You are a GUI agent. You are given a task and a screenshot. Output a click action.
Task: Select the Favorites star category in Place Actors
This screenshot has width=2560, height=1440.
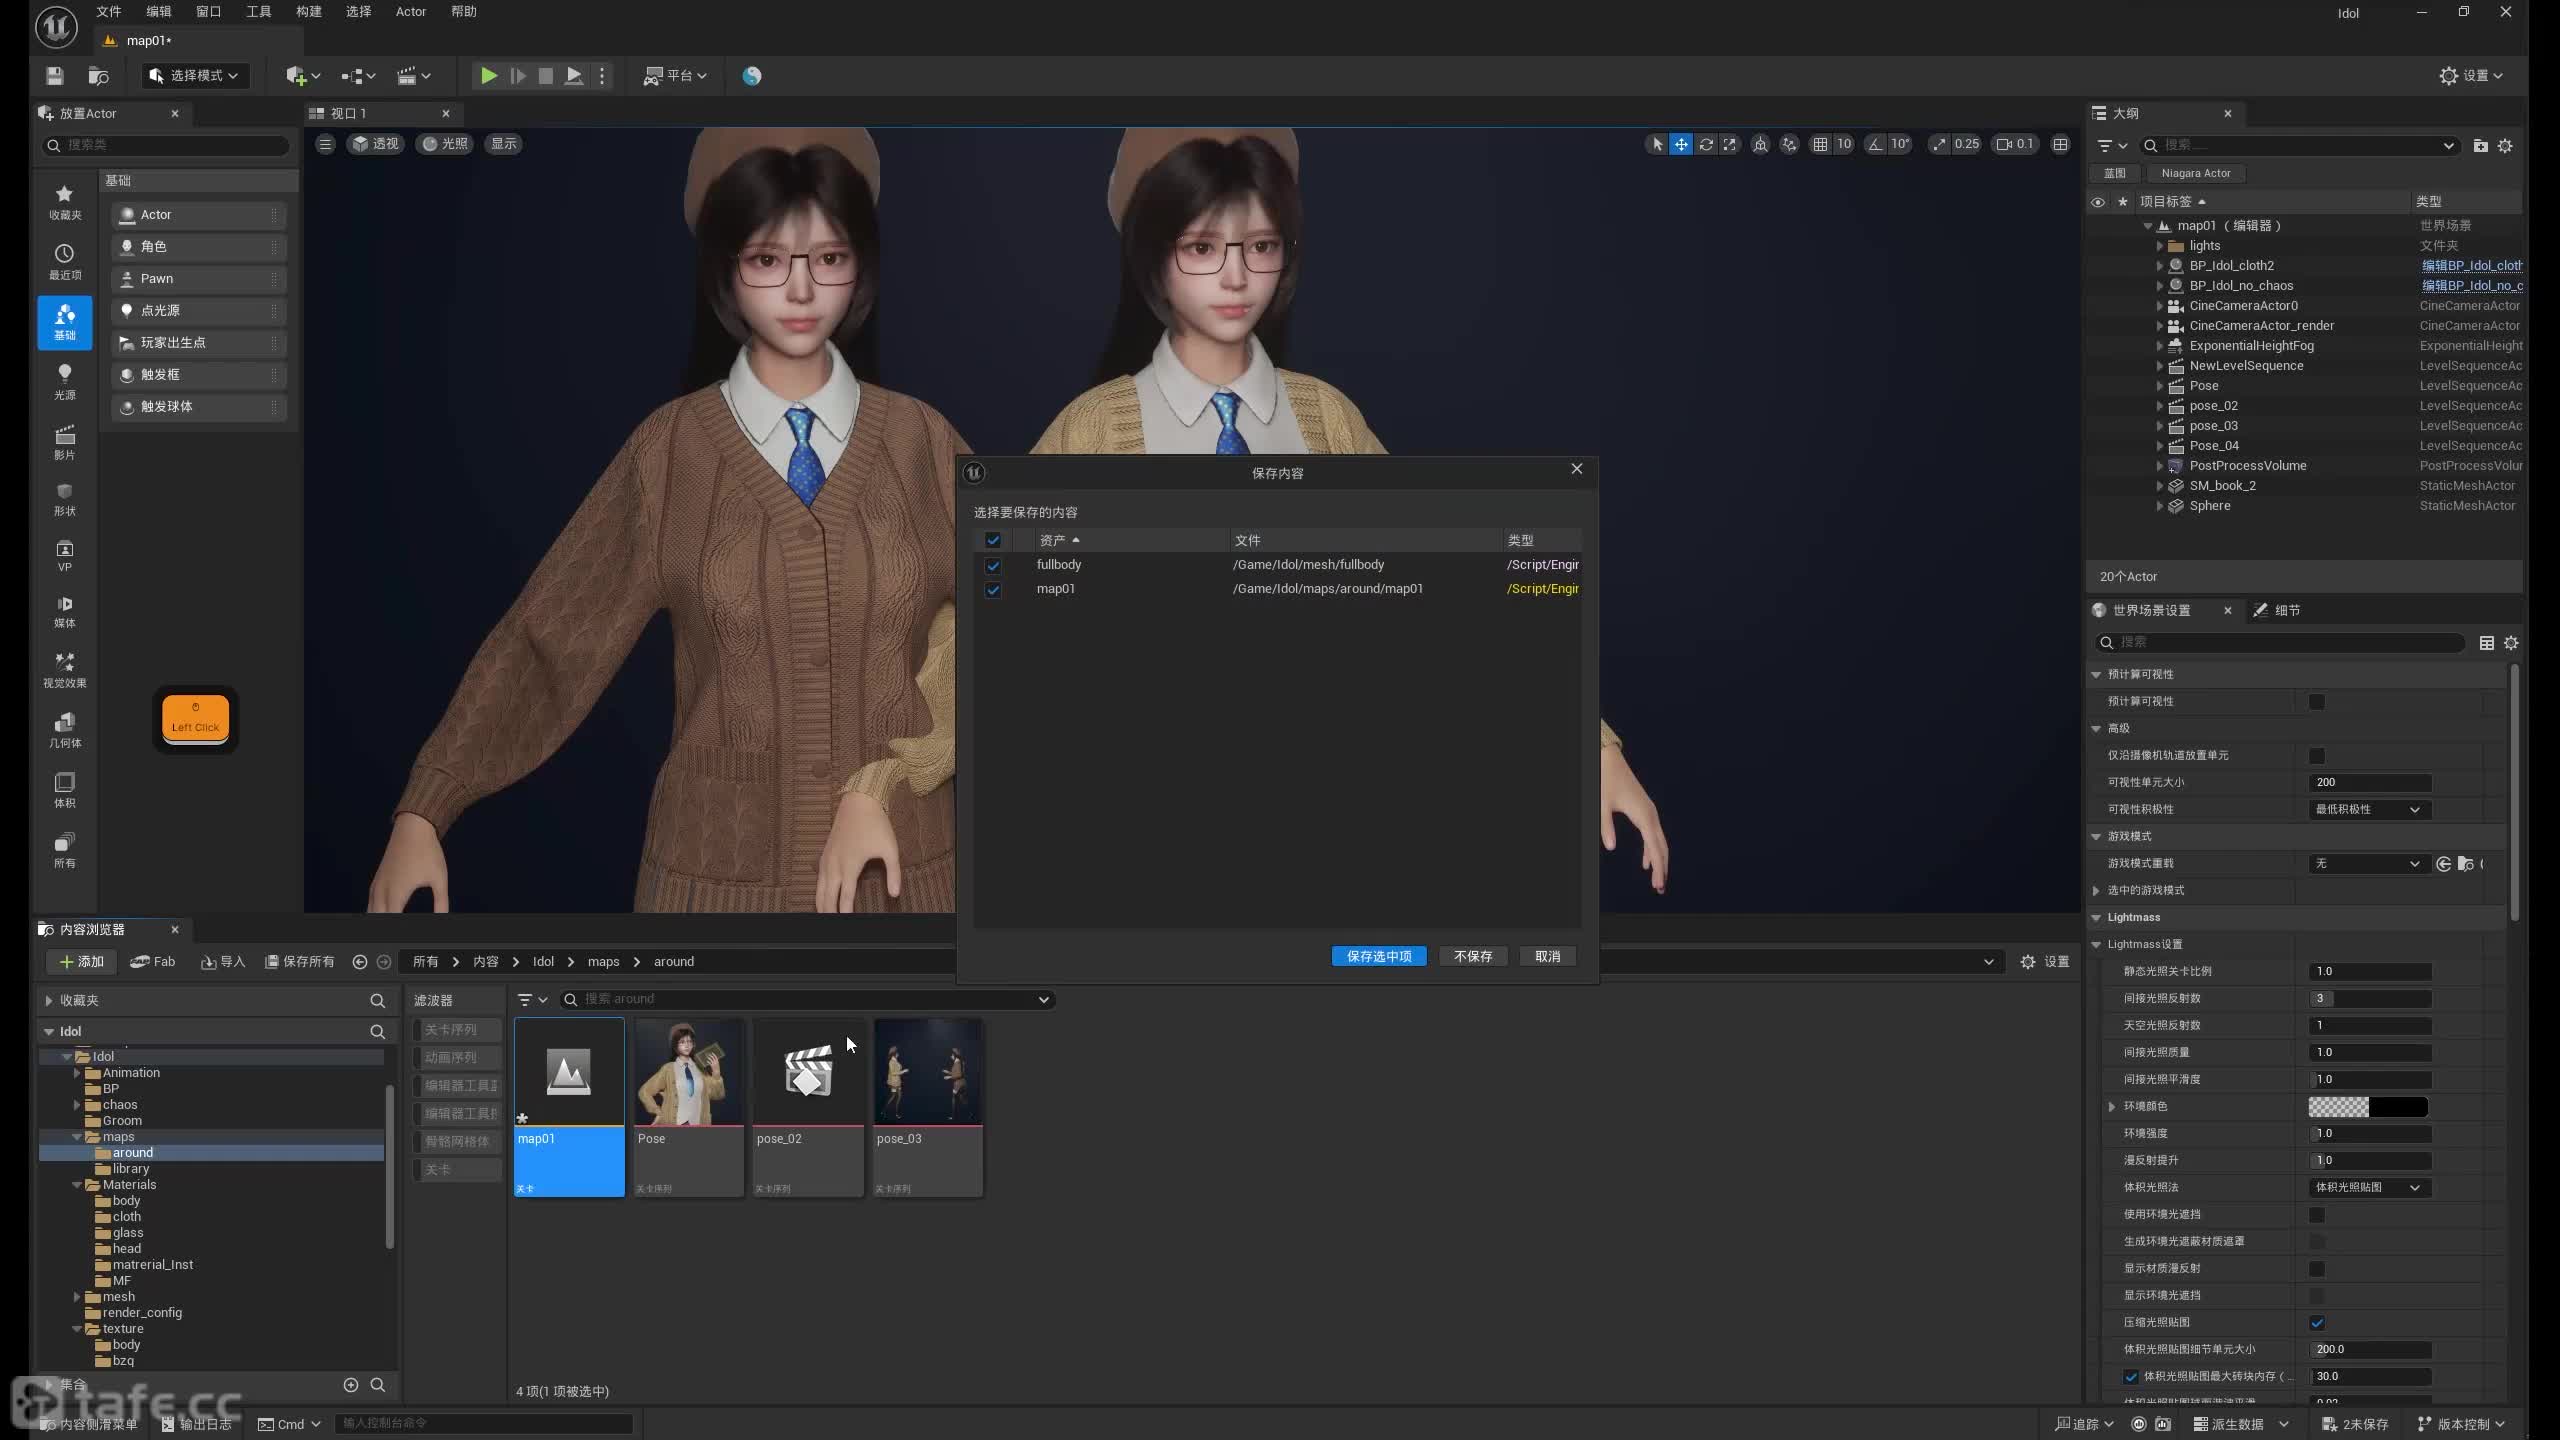pos(65,201)
